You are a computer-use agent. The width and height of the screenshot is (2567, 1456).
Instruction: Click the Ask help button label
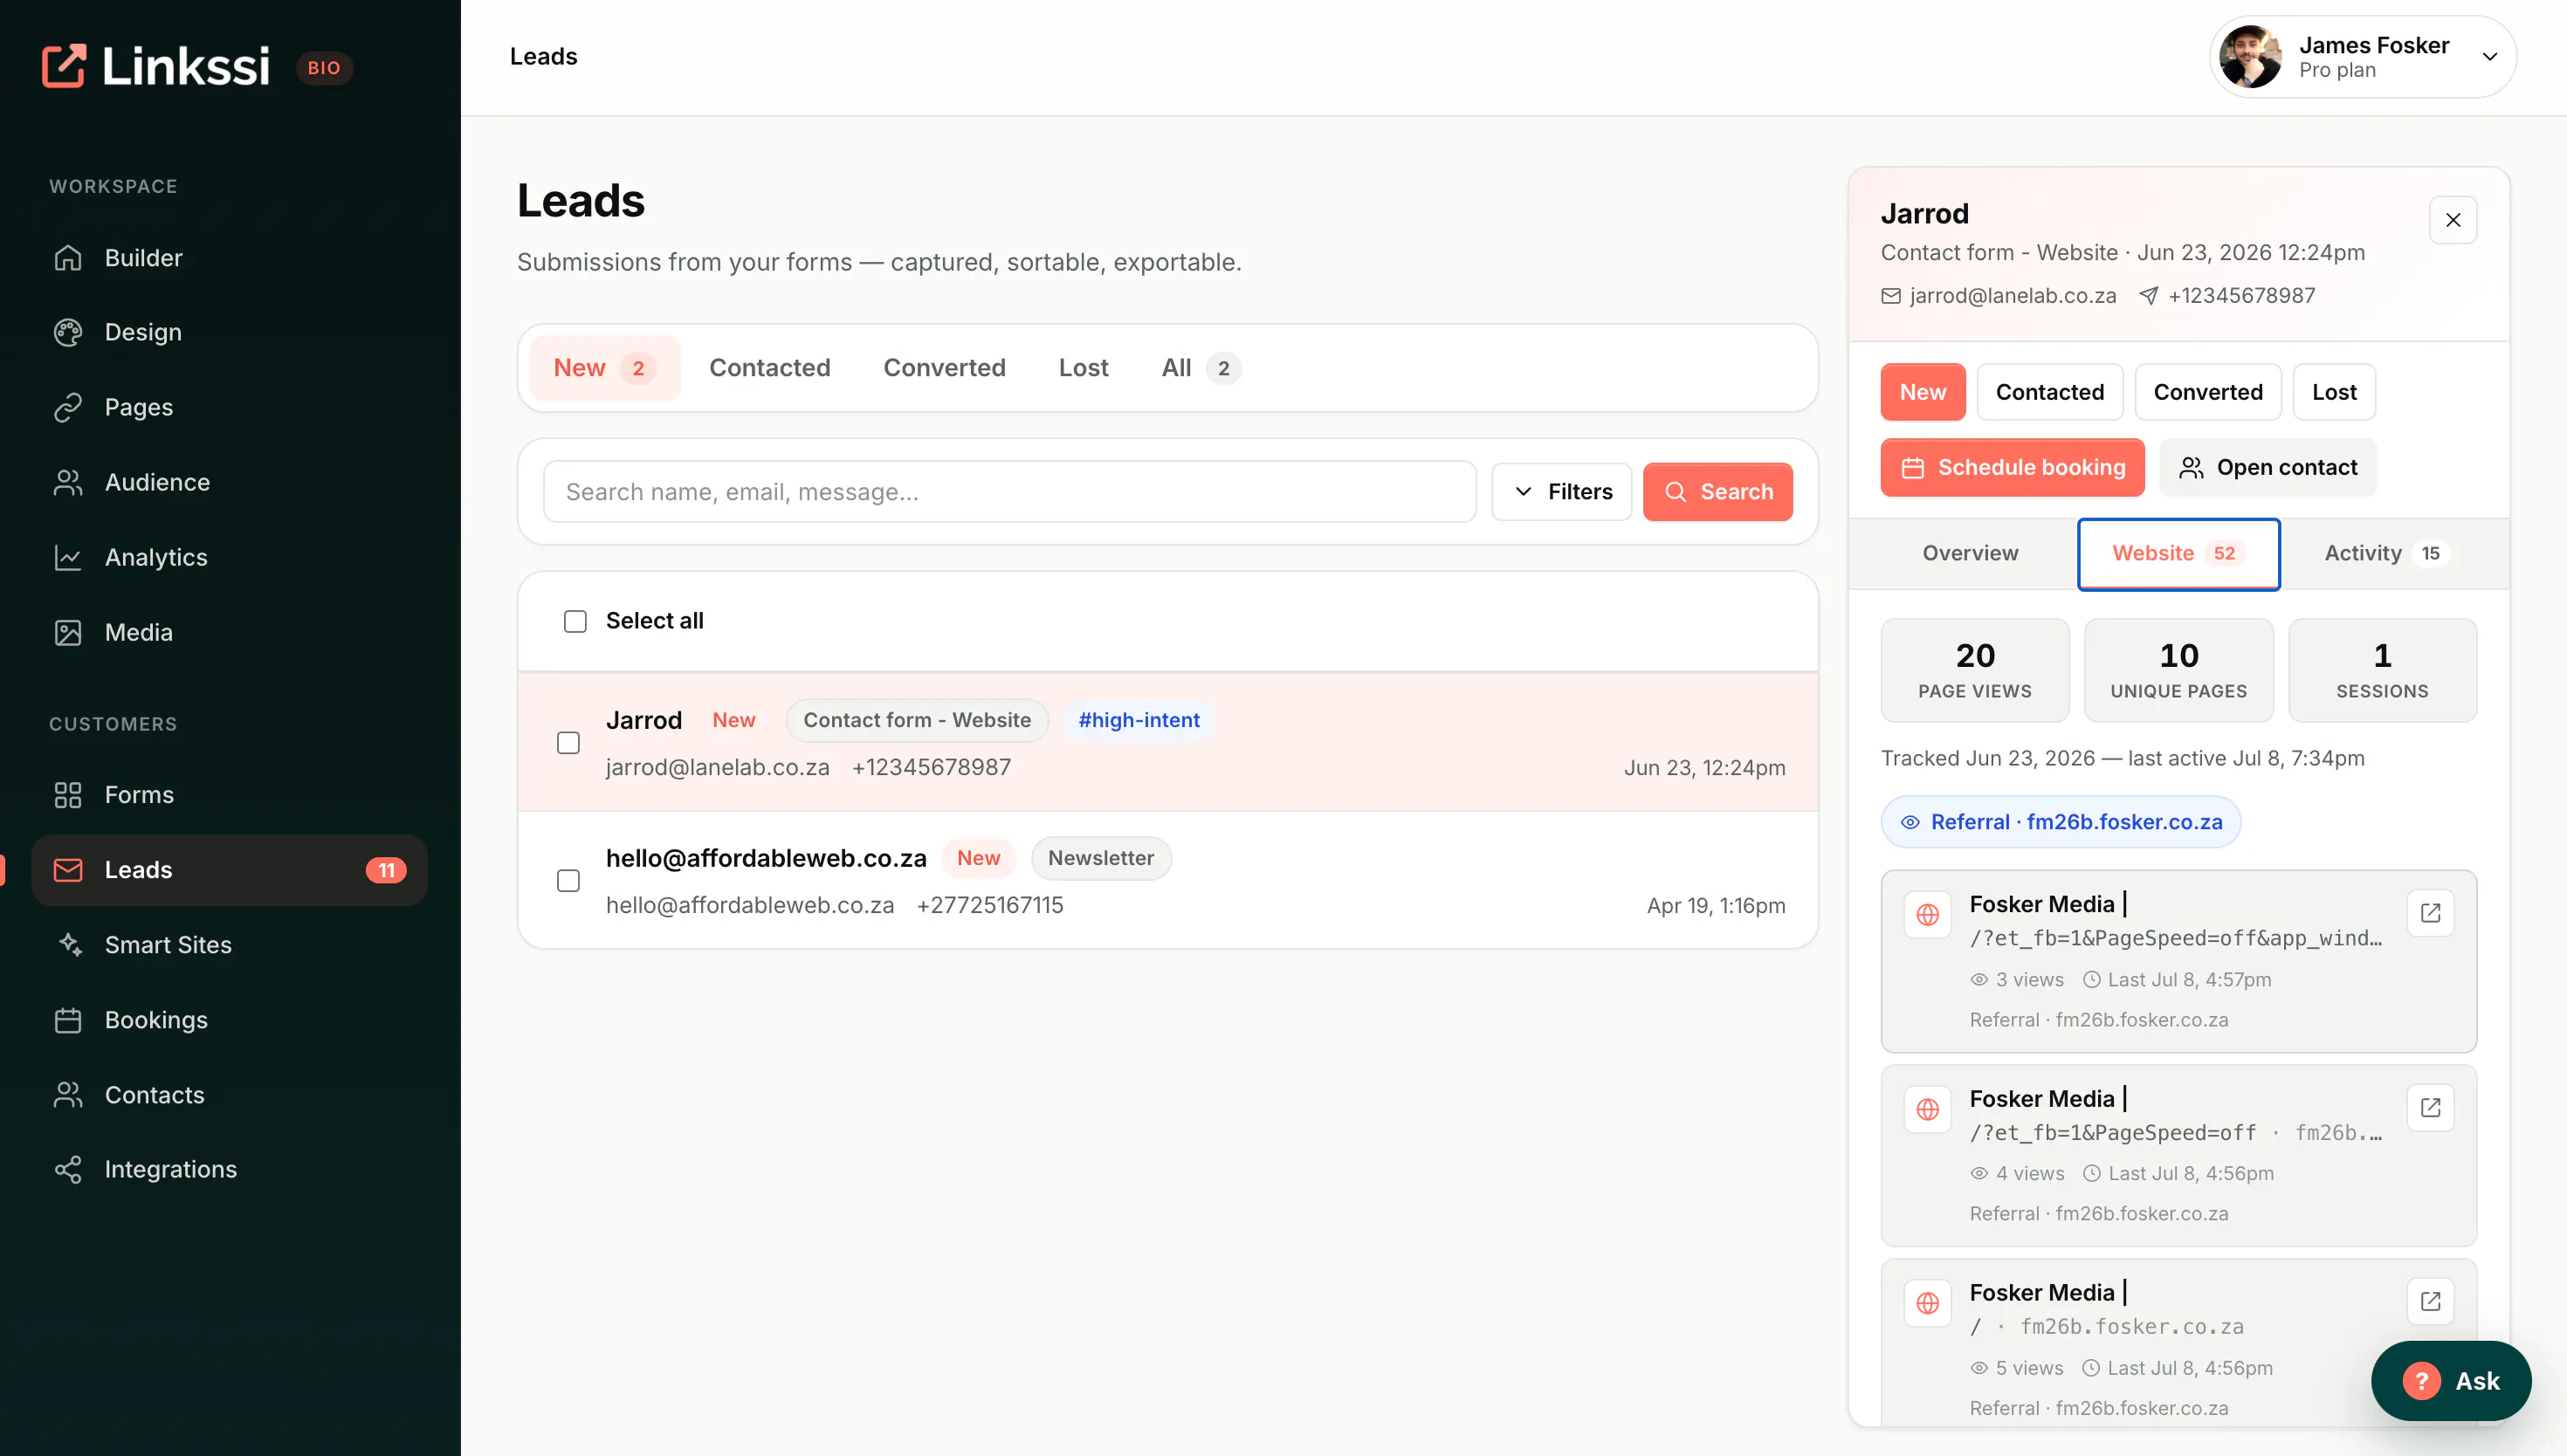coord(2477,1381)
